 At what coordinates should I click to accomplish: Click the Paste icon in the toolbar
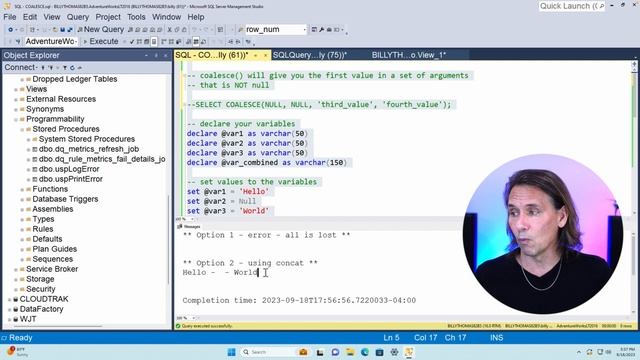tap(184, 30)
